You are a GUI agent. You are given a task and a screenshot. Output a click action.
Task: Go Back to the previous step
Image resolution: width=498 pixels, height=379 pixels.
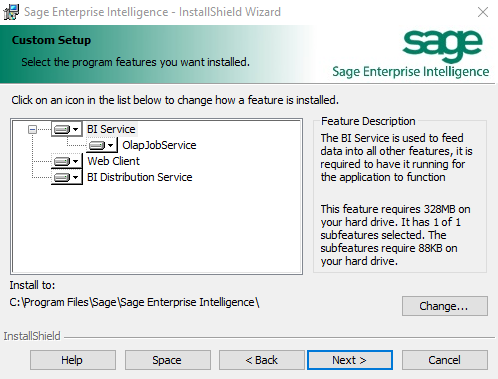pyautogui.click(x=262, y=360)
